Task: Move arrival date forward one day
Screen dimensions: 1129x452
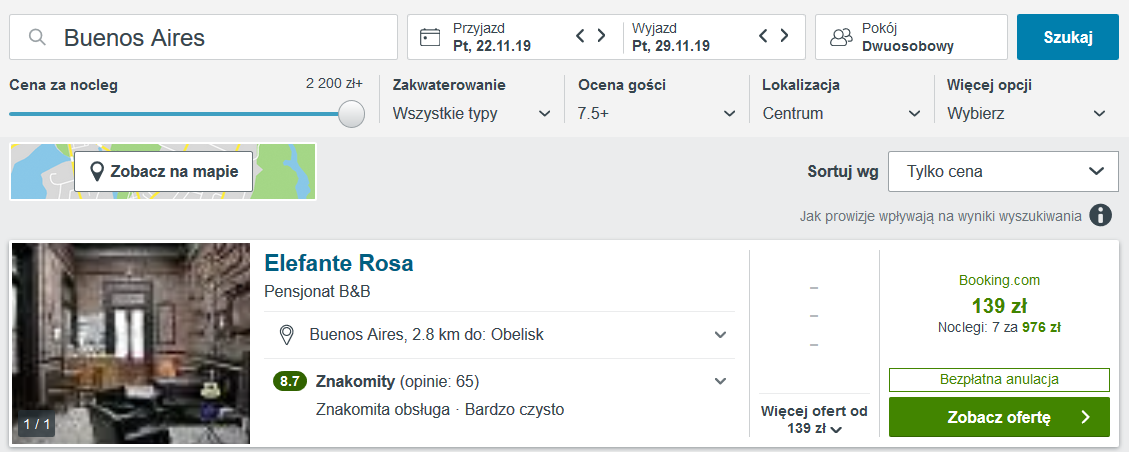Action: click(601, 35)
